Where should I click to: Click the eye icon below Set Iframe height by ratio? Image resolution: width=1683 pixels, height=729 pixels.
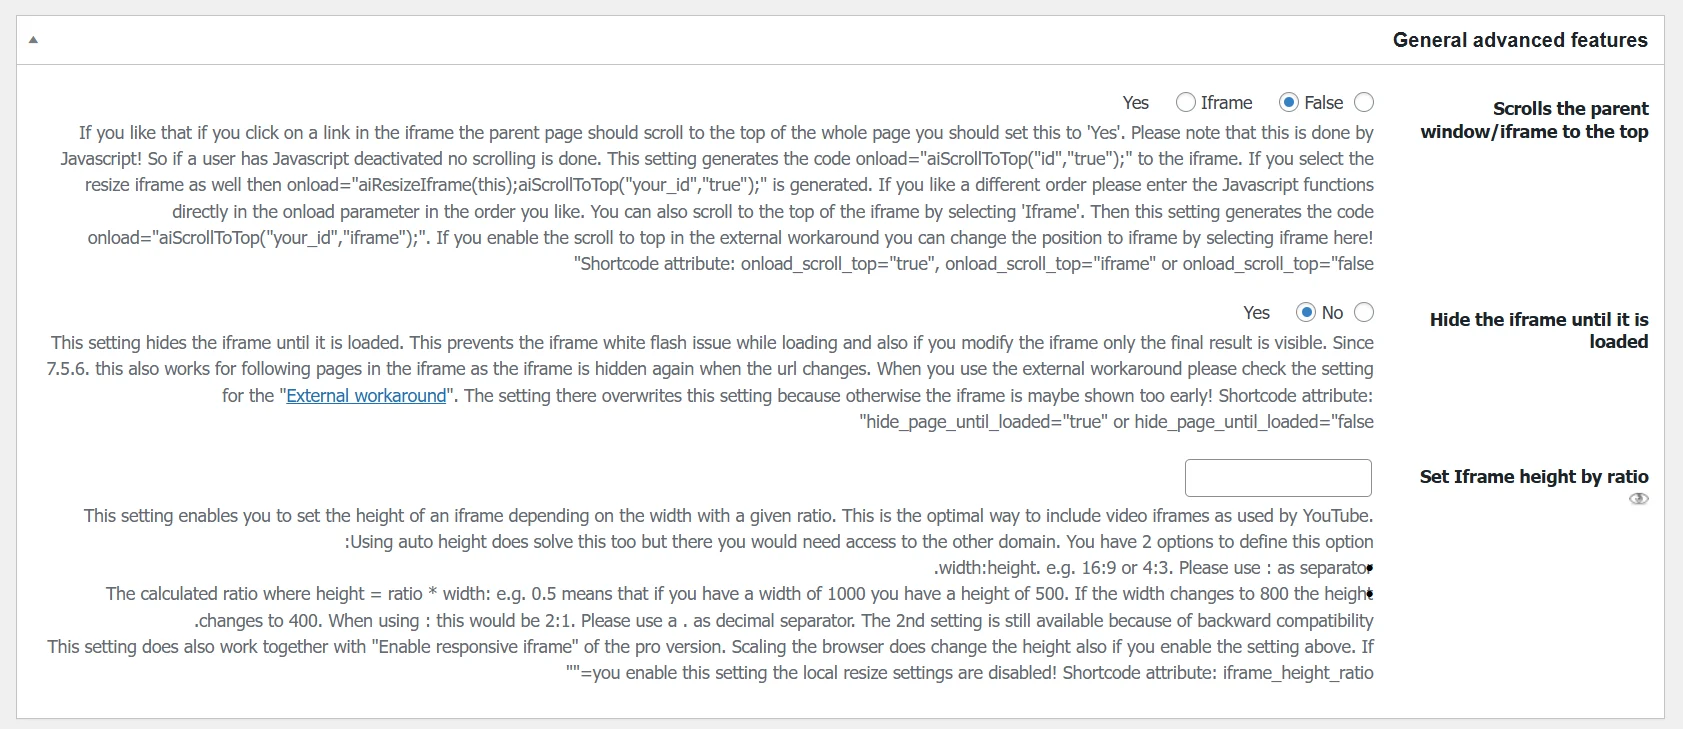(1638, 499)
